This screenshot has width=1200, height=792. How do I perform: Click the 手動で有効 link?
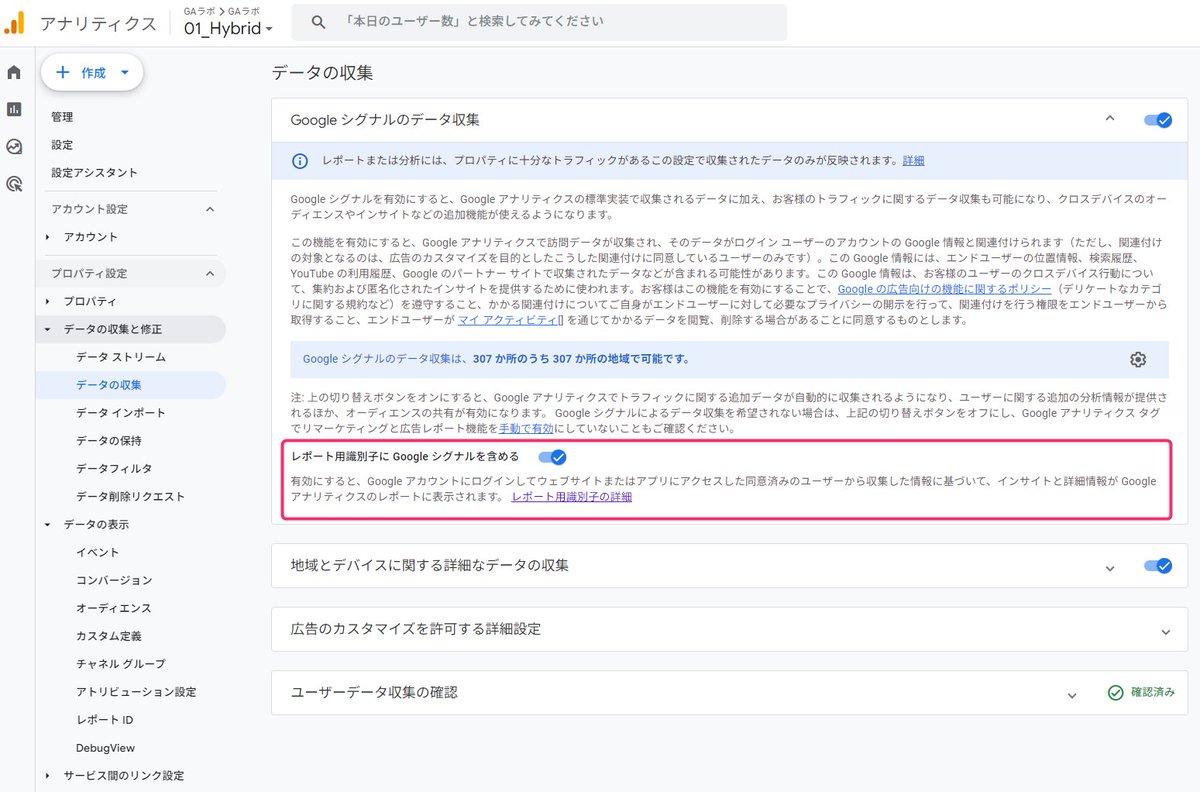(526, 429)
